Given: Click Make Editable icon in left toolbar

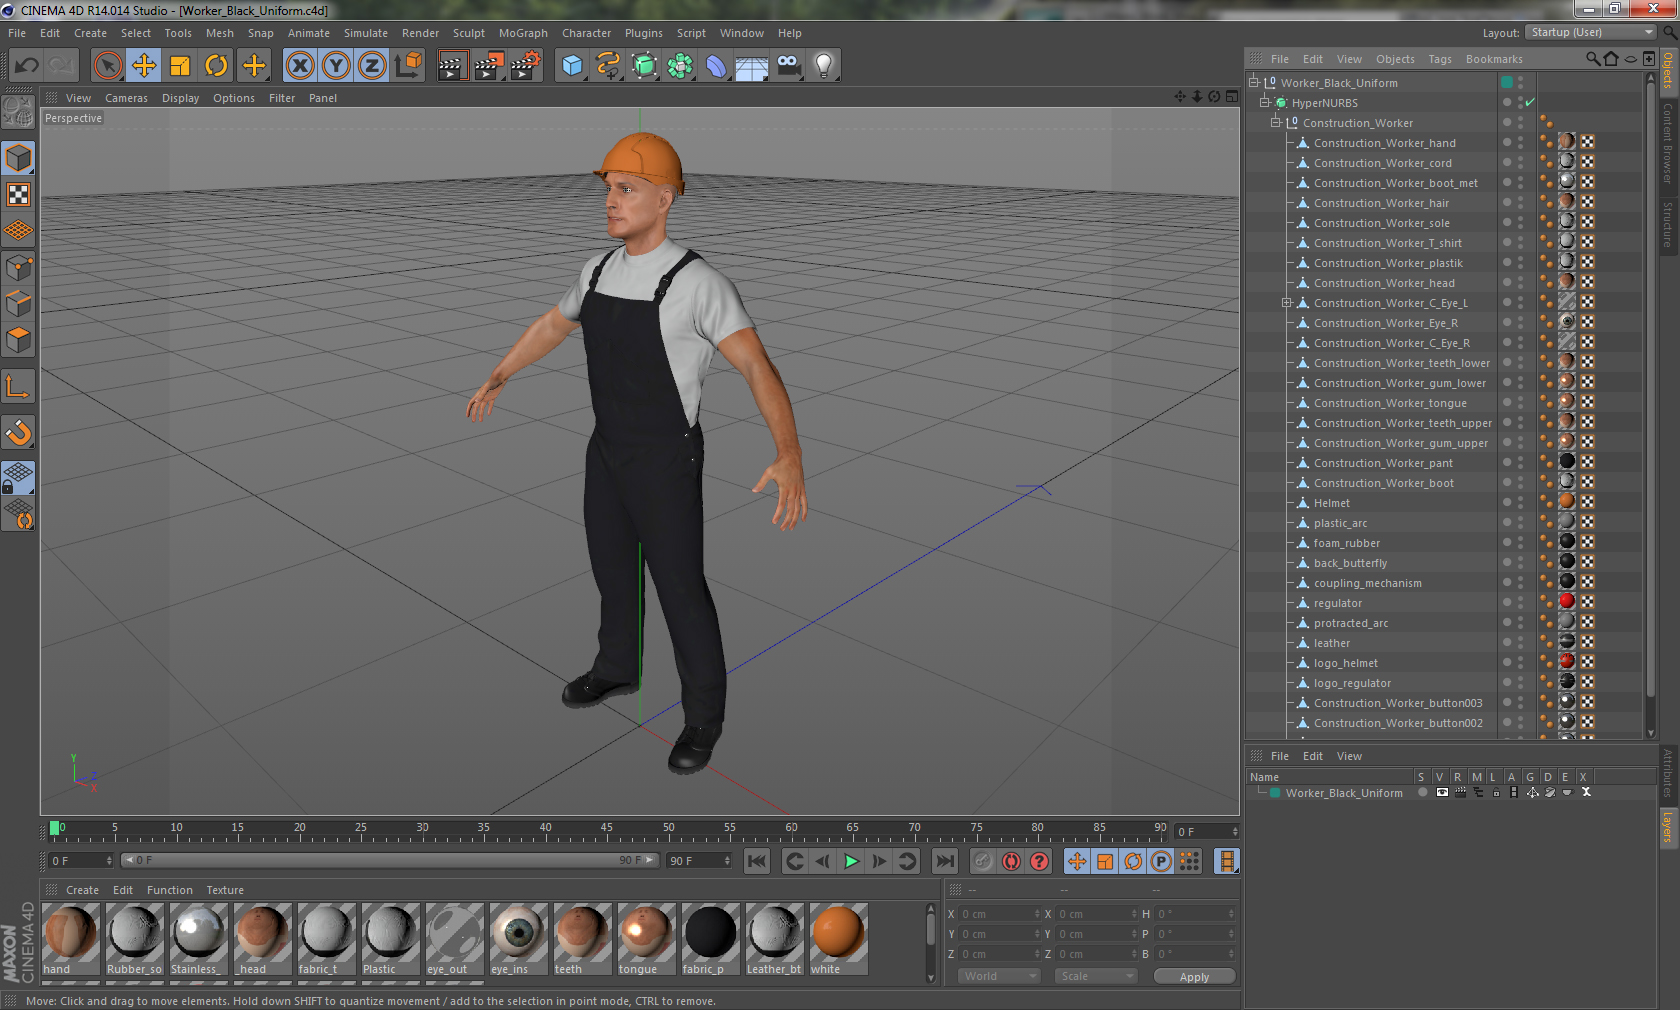Looking at the screenshot, I should (18, 111).
